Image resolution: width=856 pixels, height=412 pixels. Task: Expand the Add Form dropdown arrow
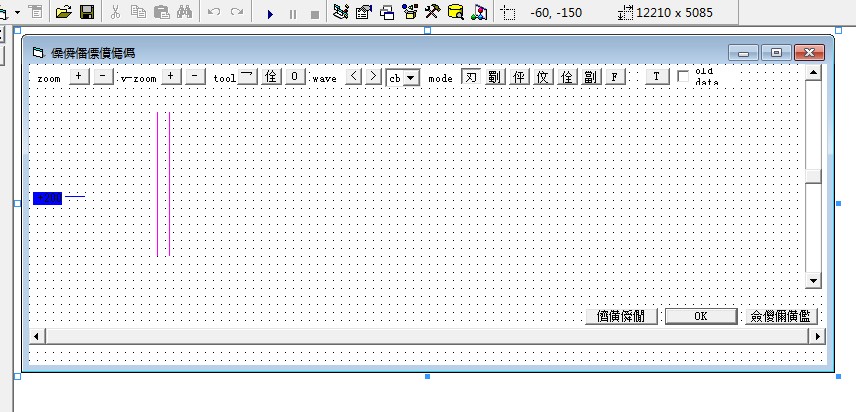pos(17,12)
